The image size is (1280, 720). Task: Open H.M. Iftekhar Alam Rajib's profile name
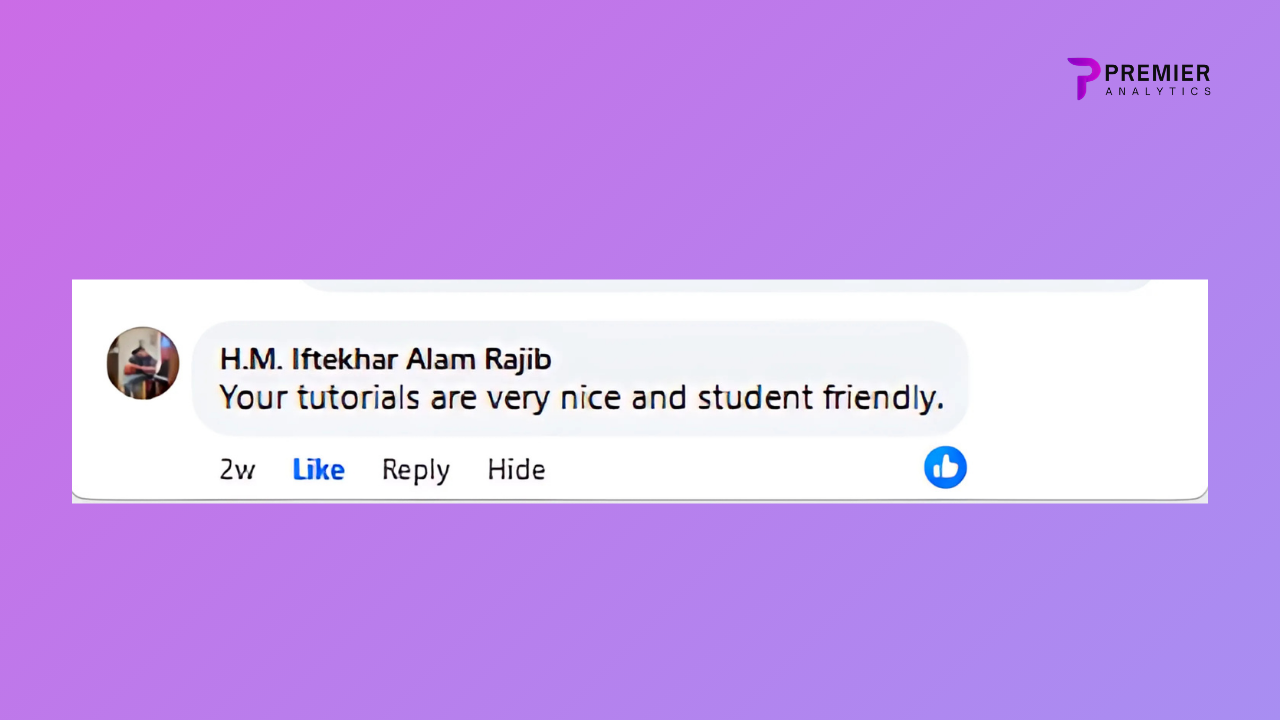(x=385, y=359)
